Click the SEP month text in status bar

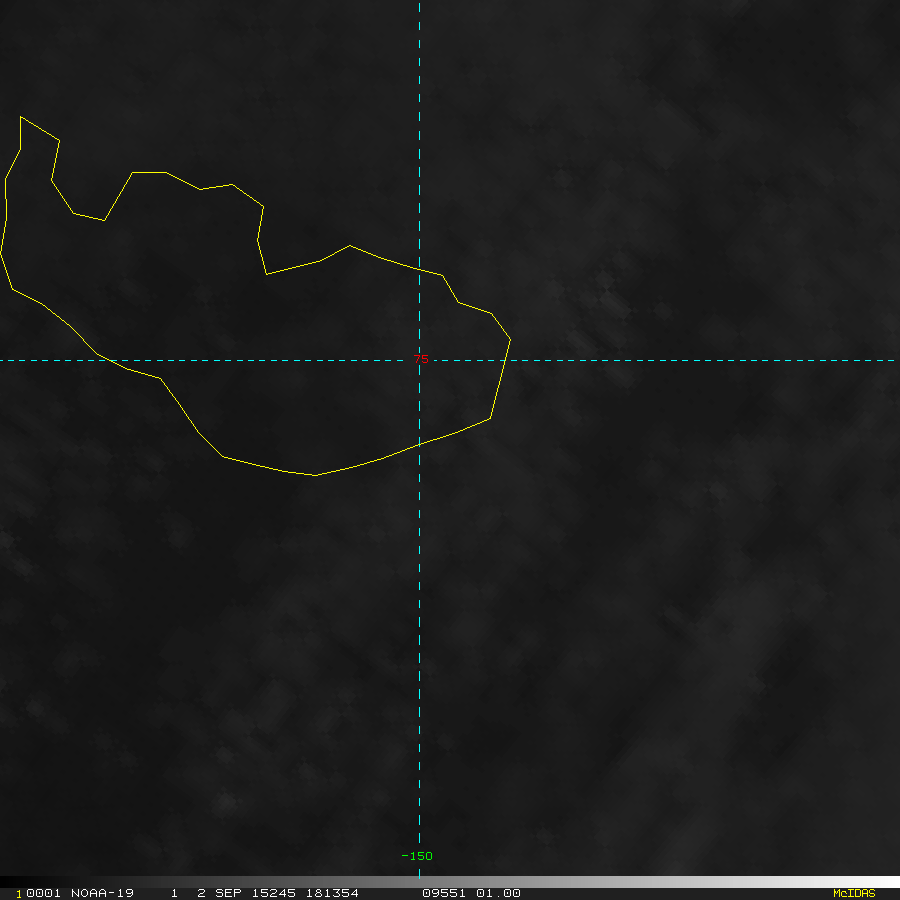click(x=226, y=893)
